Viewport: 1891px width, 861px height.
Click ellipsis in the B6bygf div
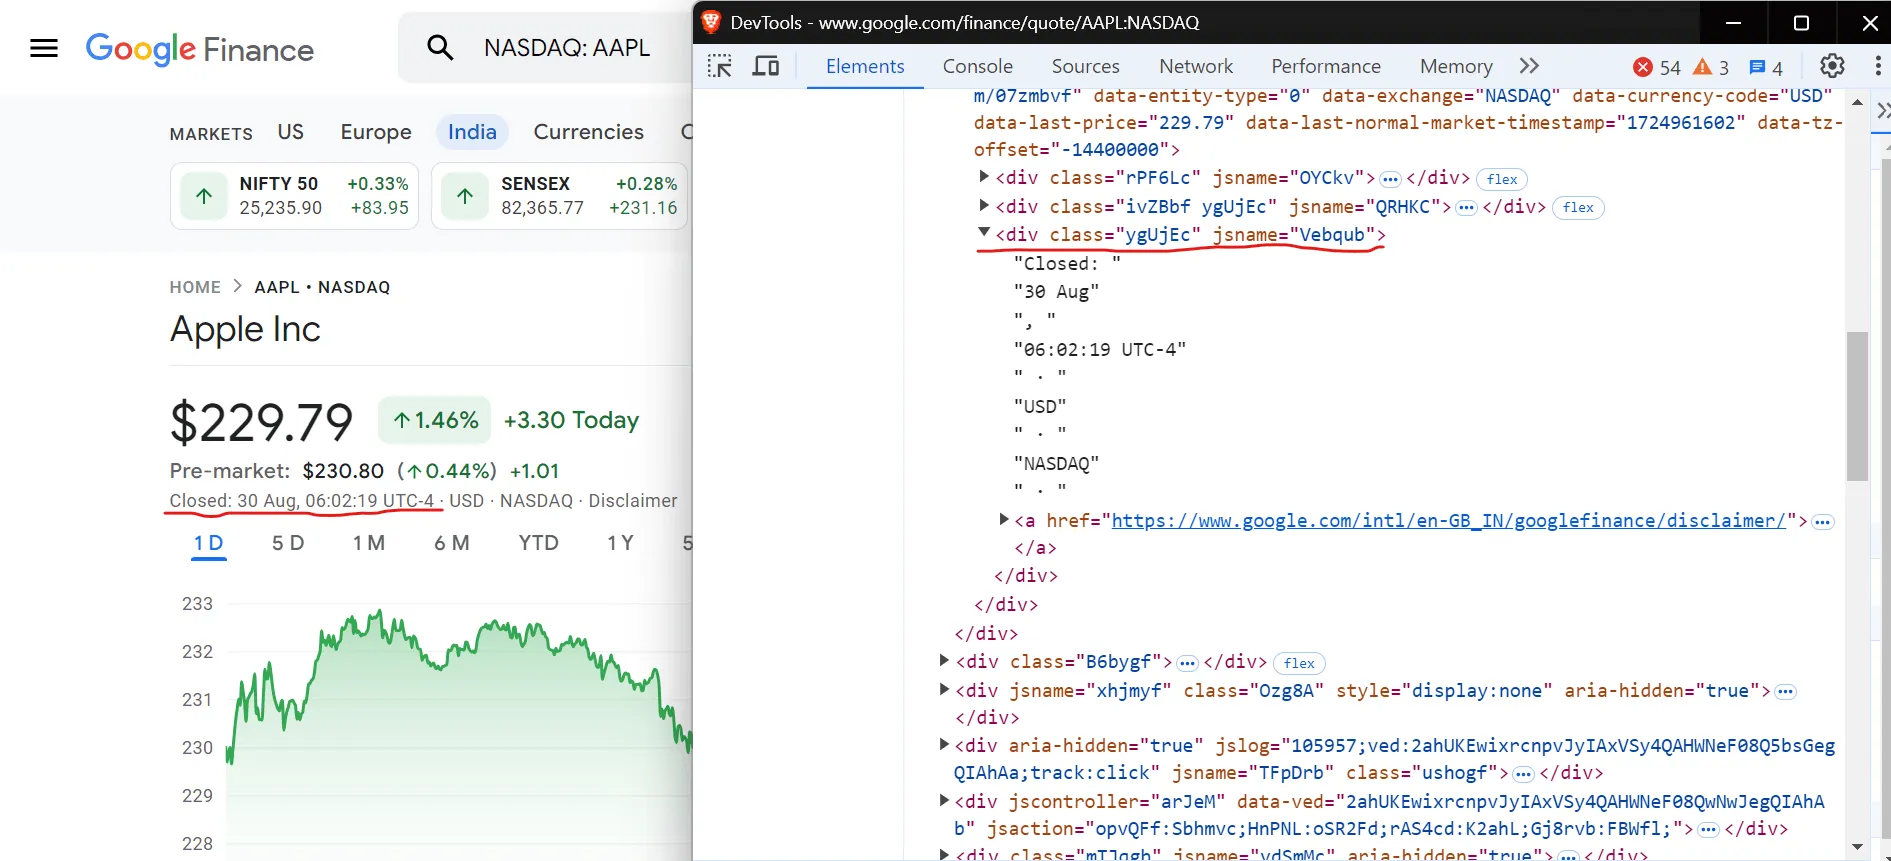click(x=1187, y=663)
